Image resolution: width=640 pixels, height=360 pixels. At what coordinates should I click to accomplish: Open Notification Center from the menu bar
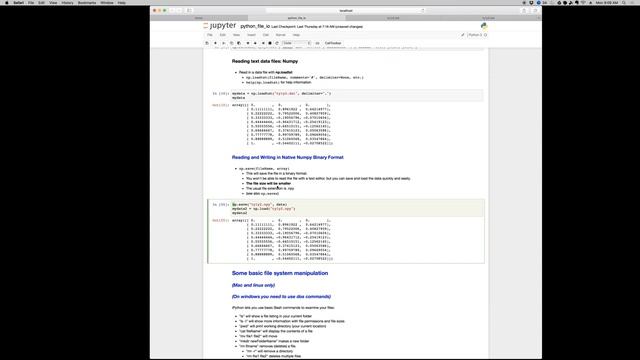632,2
